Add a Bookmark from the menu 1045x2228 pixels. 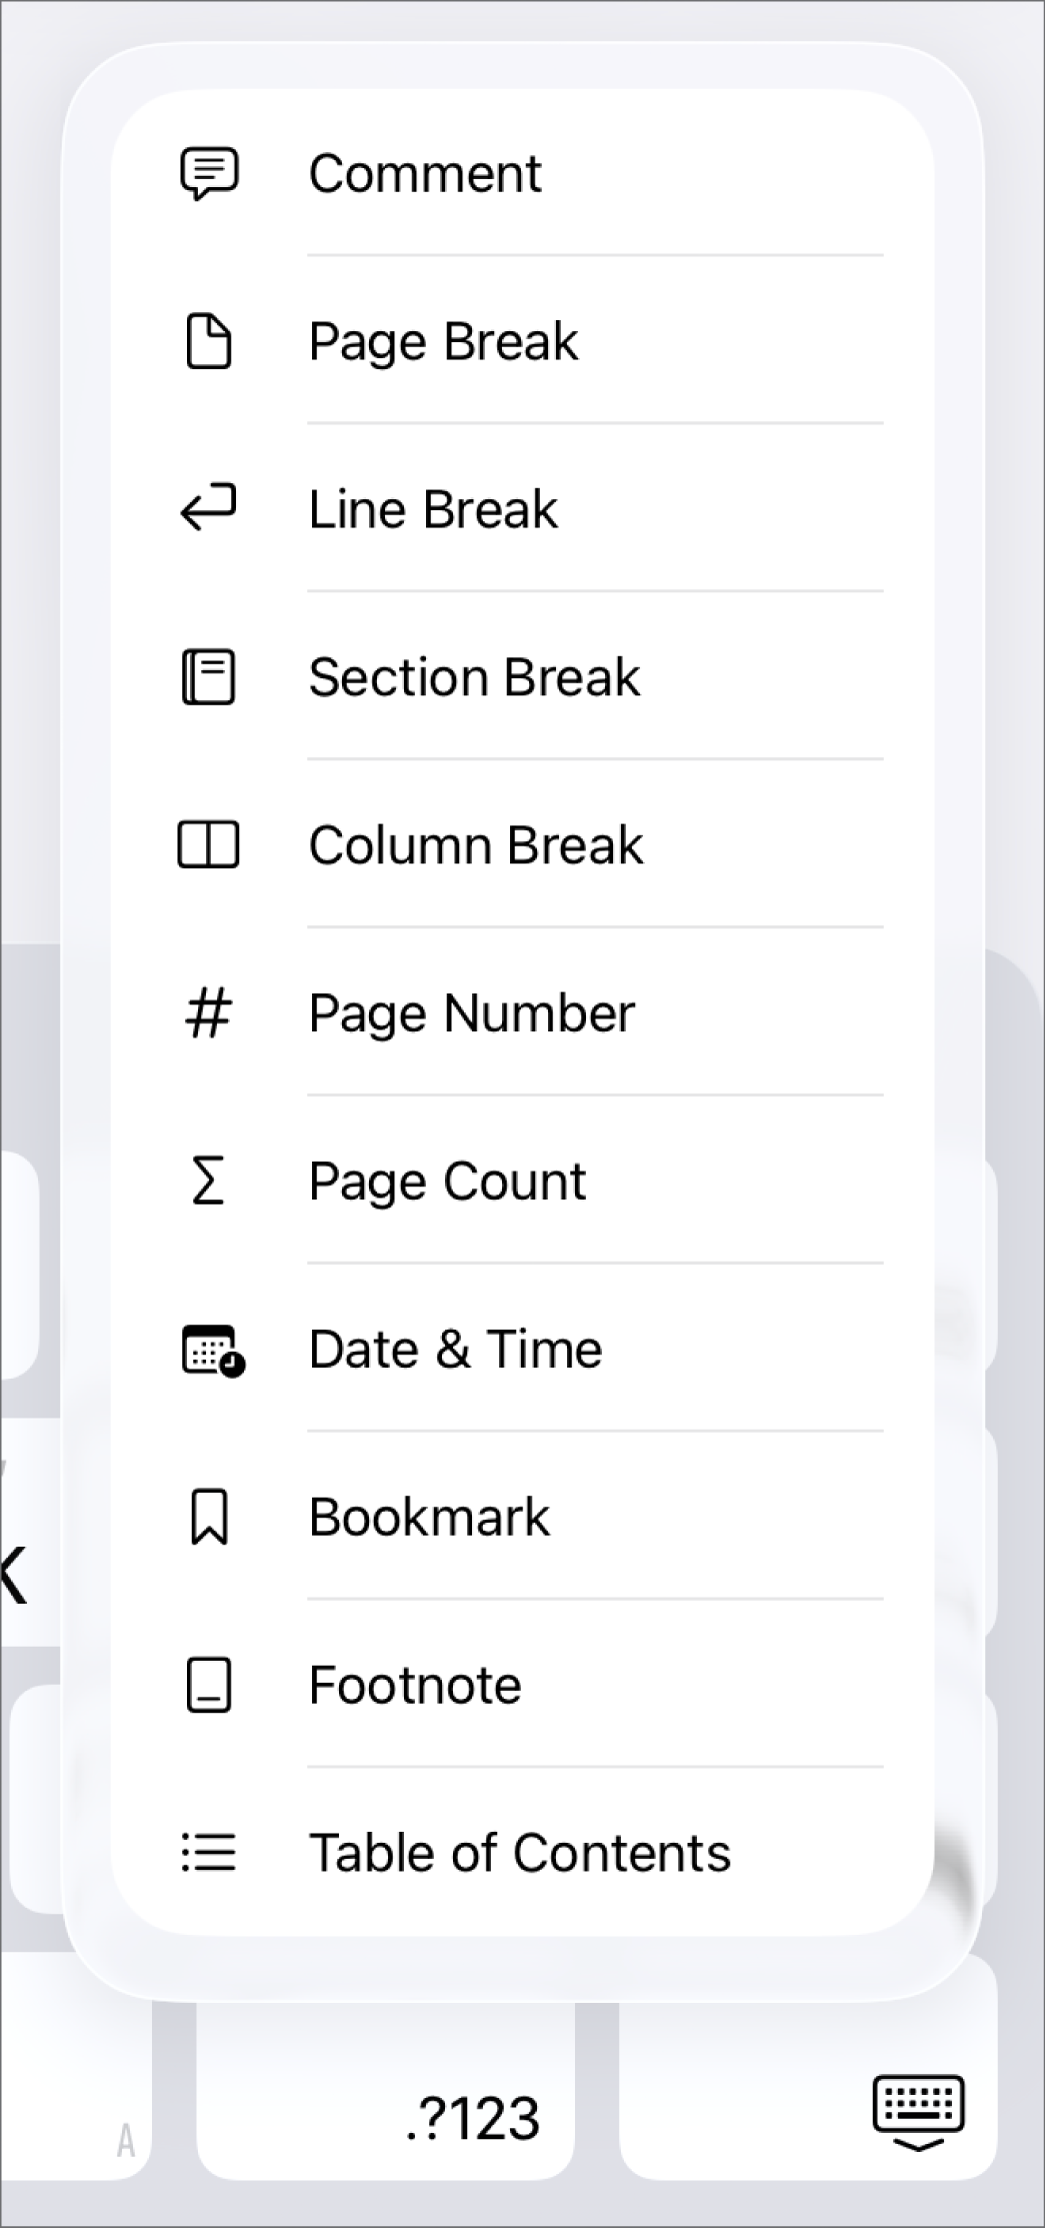pos(429,1517)
